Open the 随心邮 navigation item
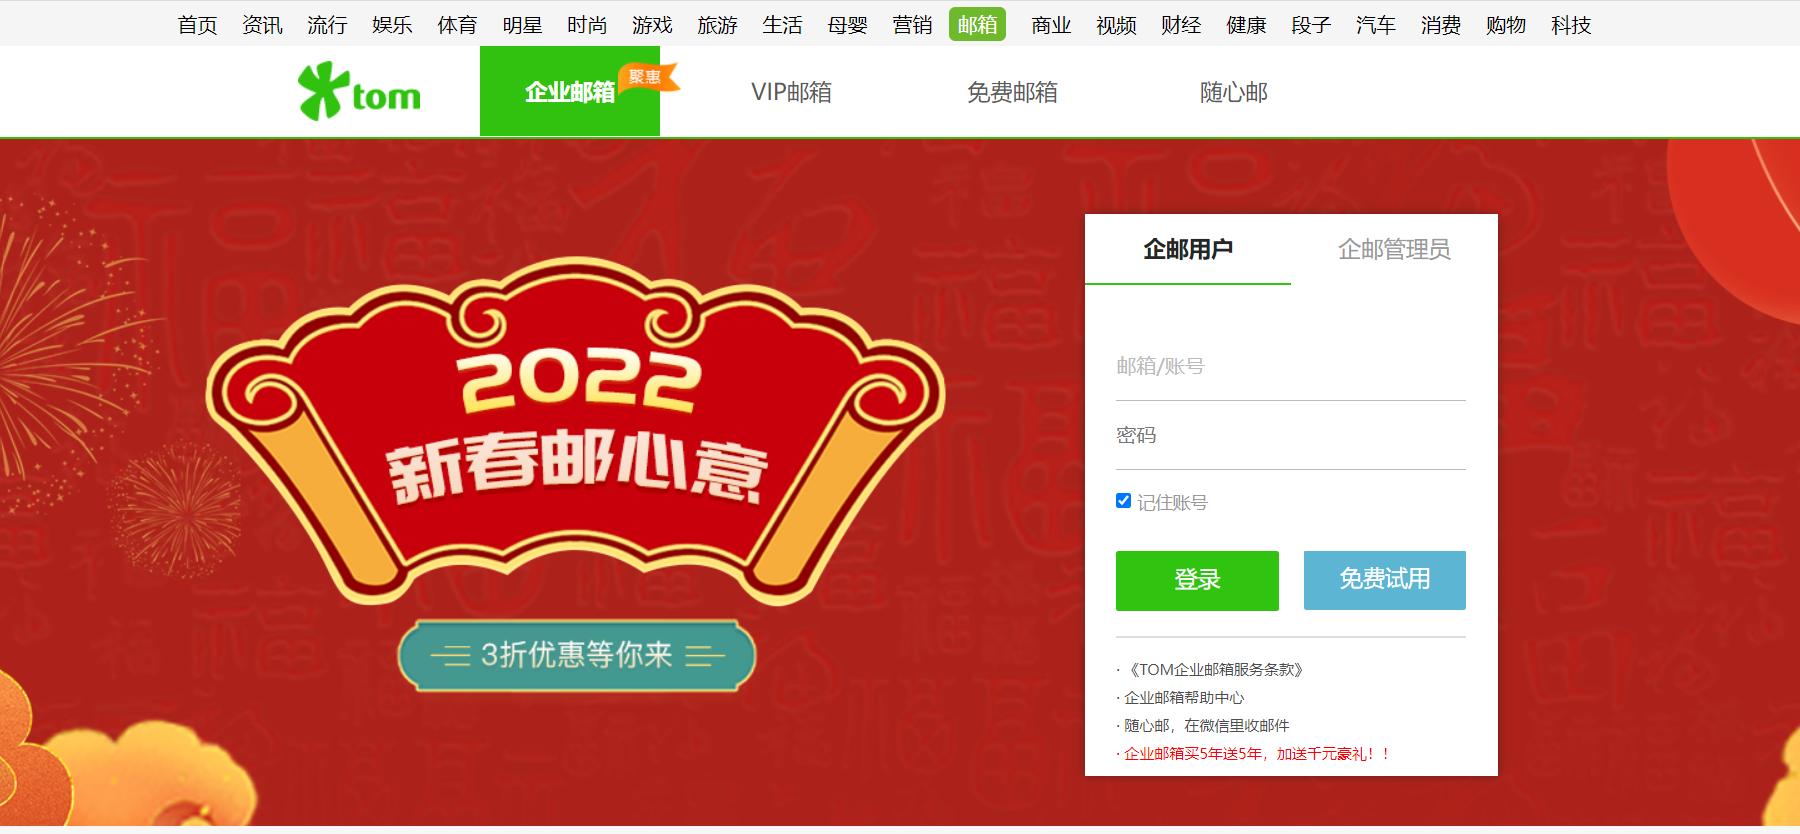 coord(1233,92)
